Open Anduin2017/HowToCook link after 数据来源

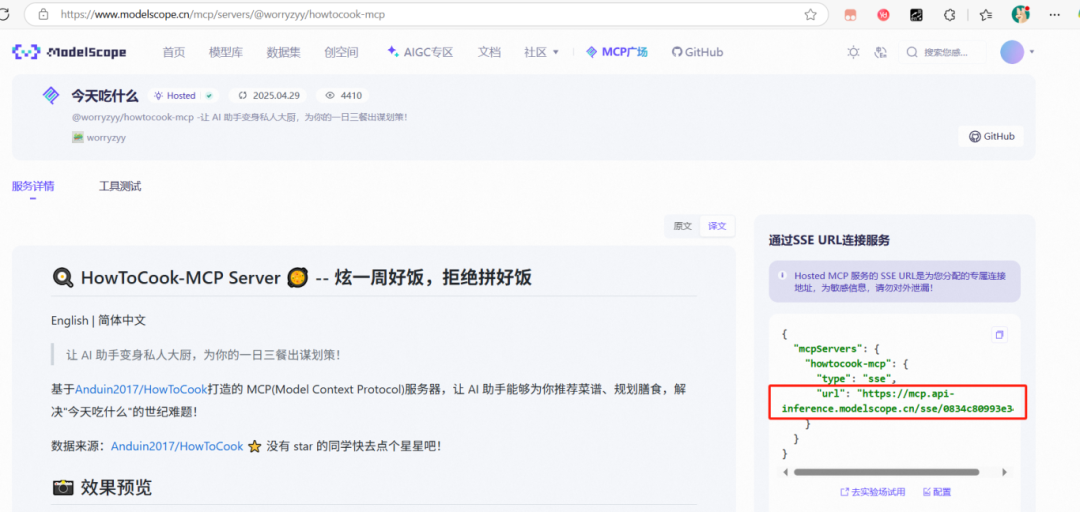(177, 447)
